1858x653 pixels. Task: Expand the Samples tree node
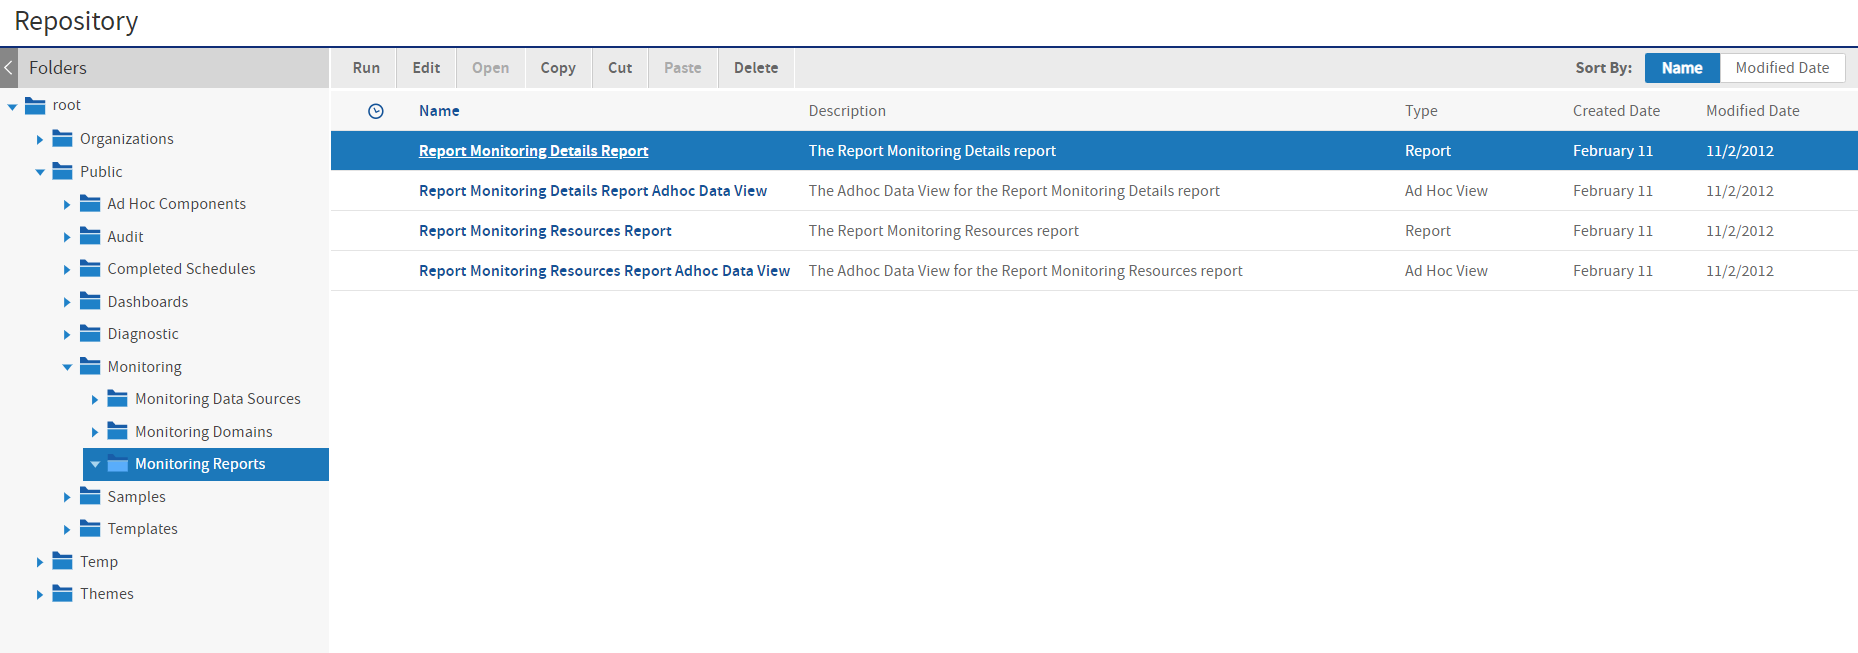click(67, 497)
